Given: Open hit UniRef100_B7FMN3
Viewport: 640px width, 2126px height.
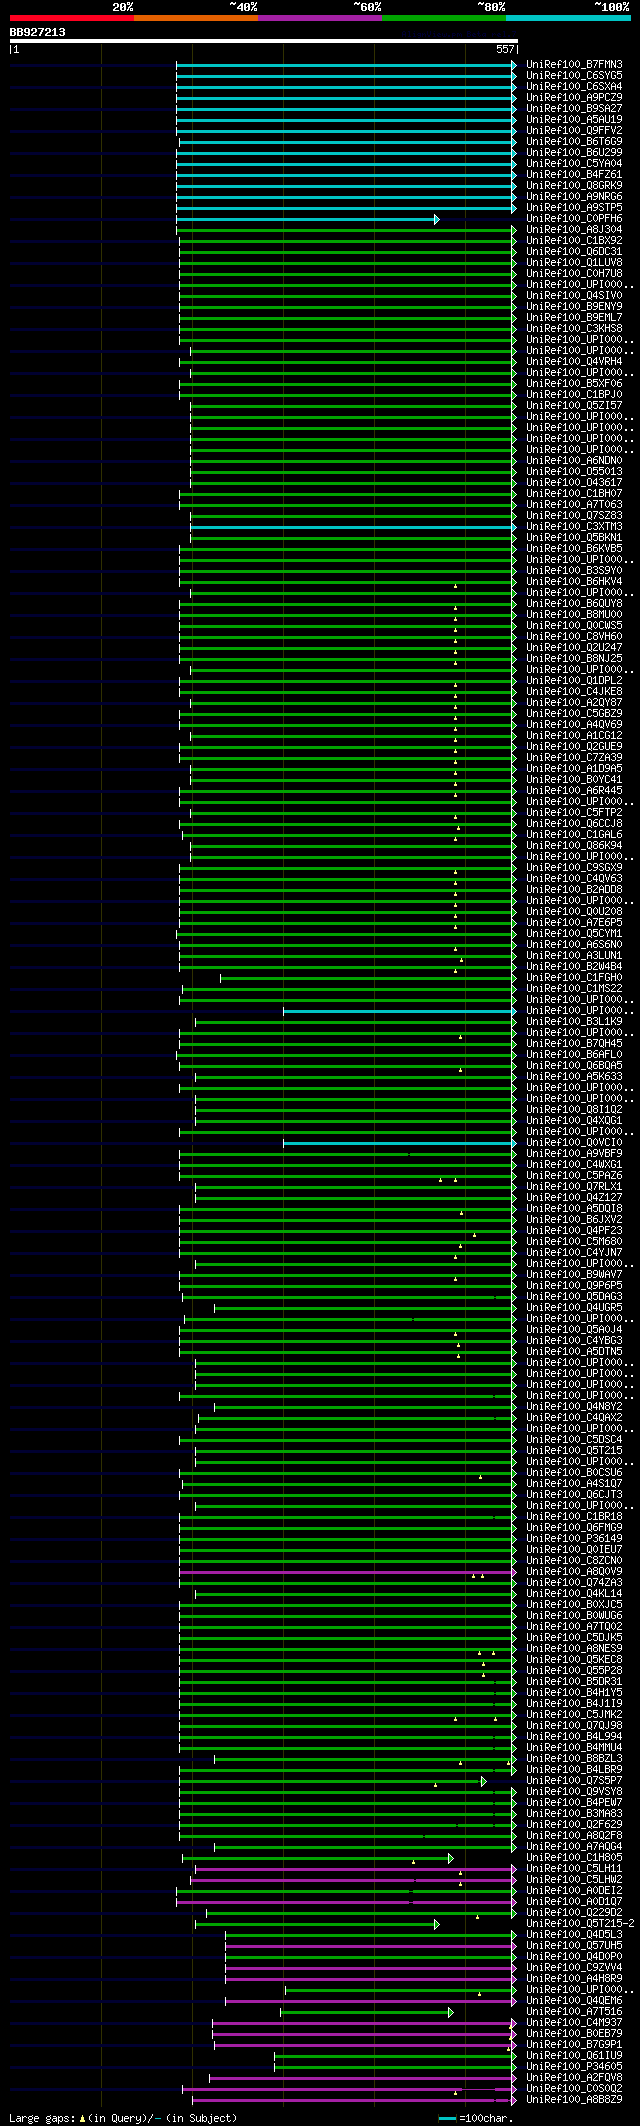Looking at the screenshot, I should point(574,65).
